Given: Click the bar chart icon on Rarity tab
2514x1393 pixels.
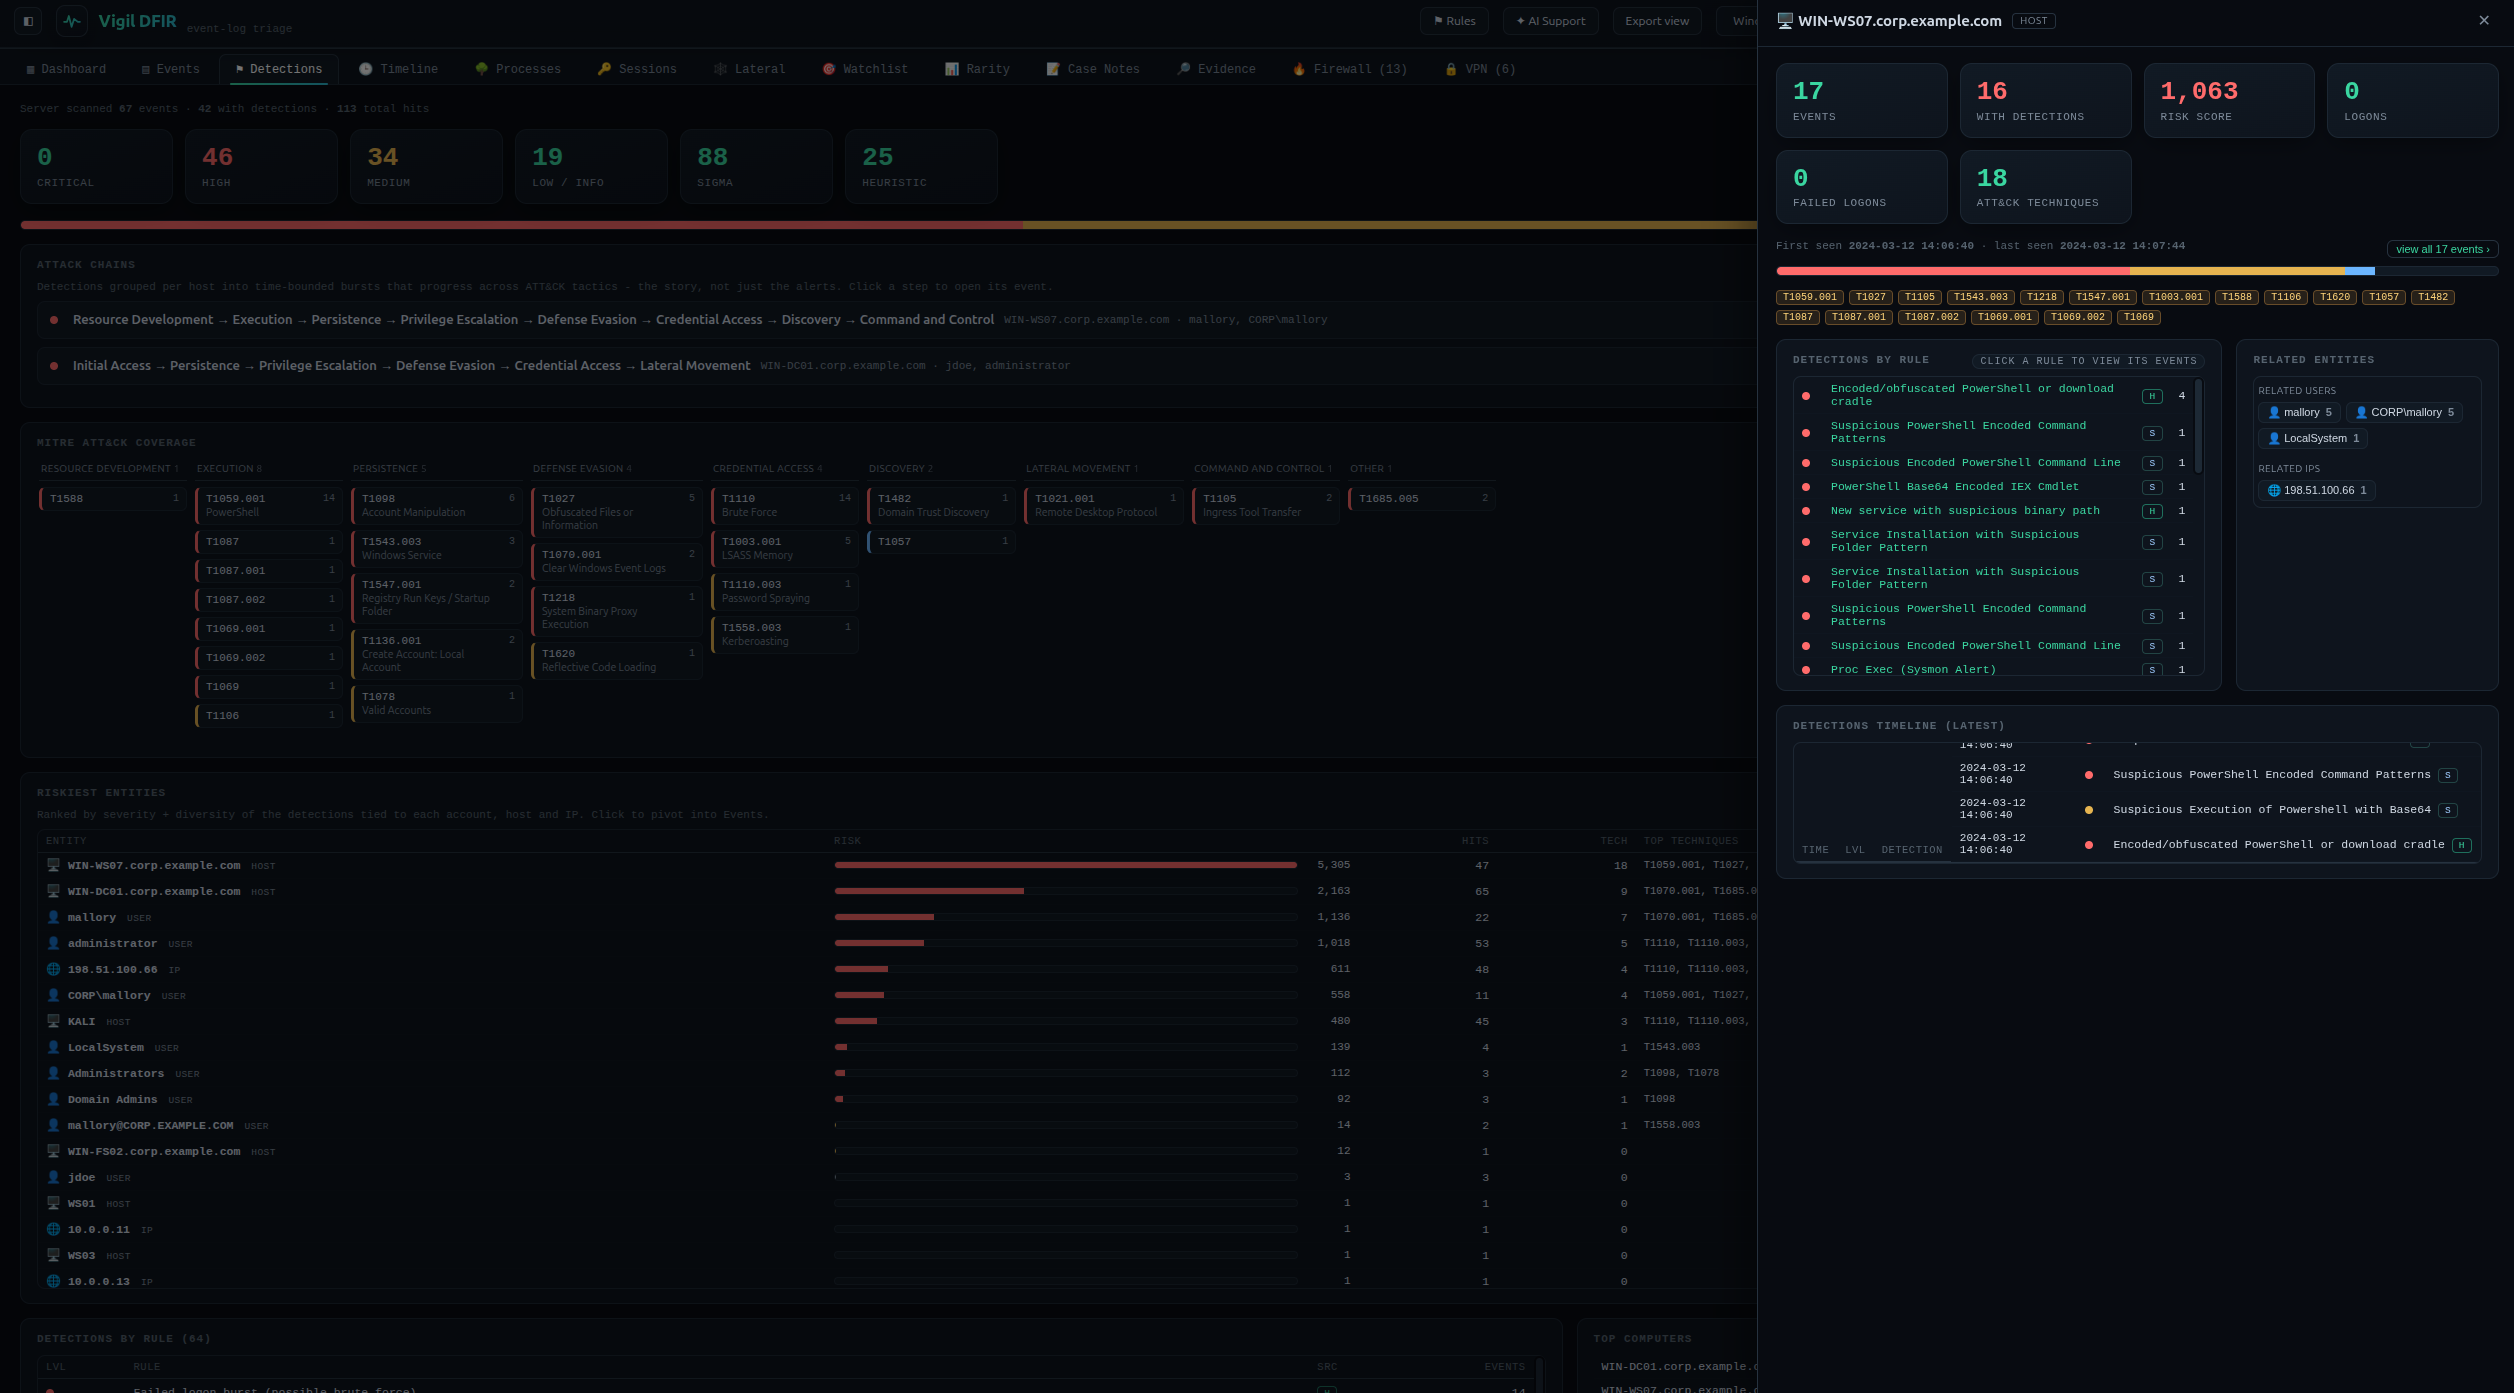Looking at the screenshot, I should 952,69.
